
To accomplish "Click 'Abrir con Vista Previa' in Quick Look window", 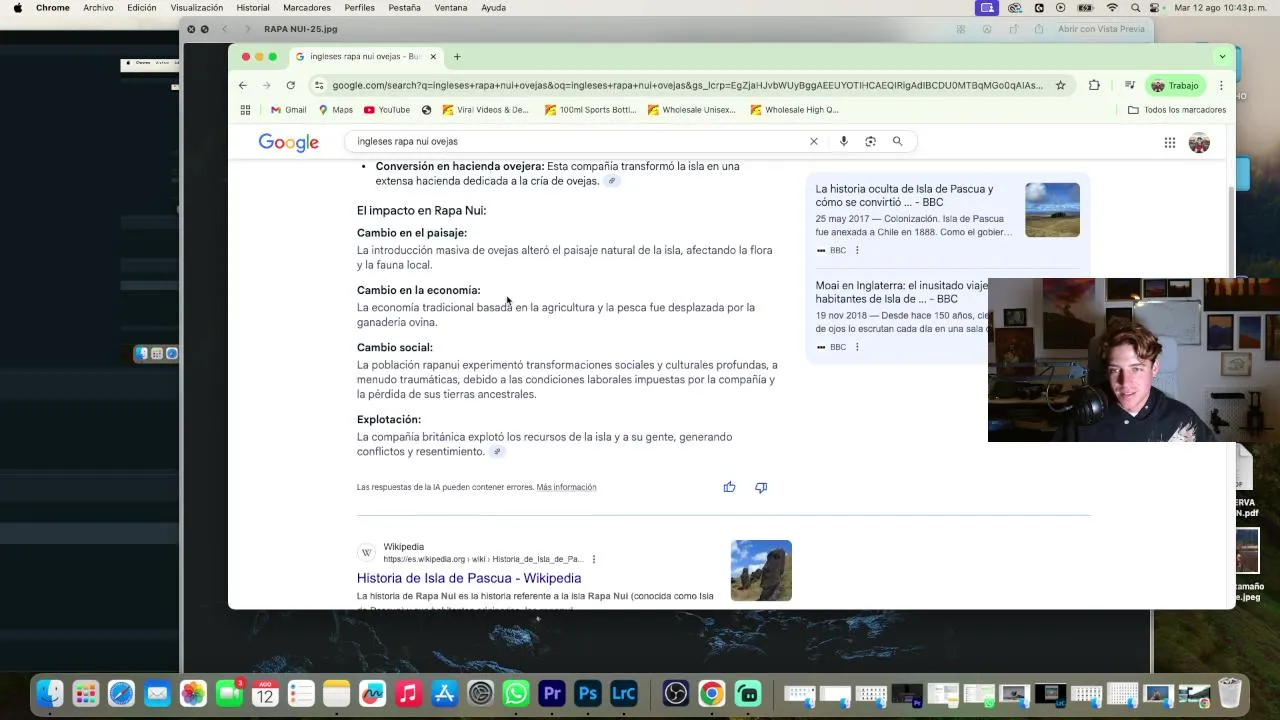I will coord(1101,29).
